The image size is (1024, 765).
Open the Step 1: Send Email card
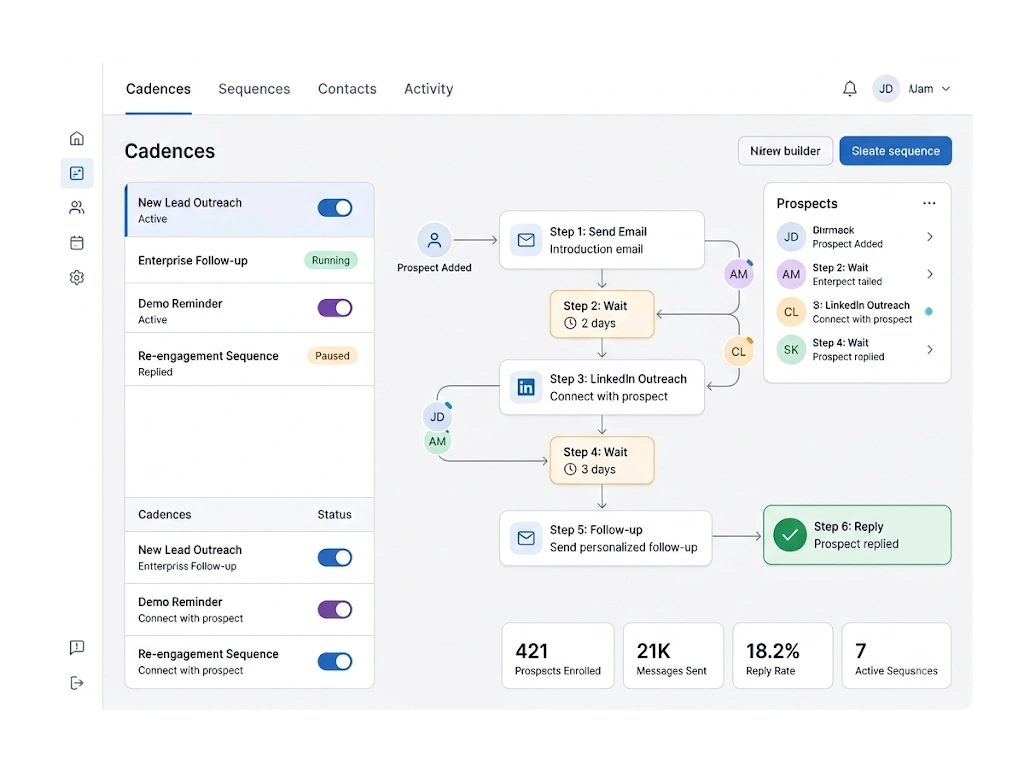point(601,240)
